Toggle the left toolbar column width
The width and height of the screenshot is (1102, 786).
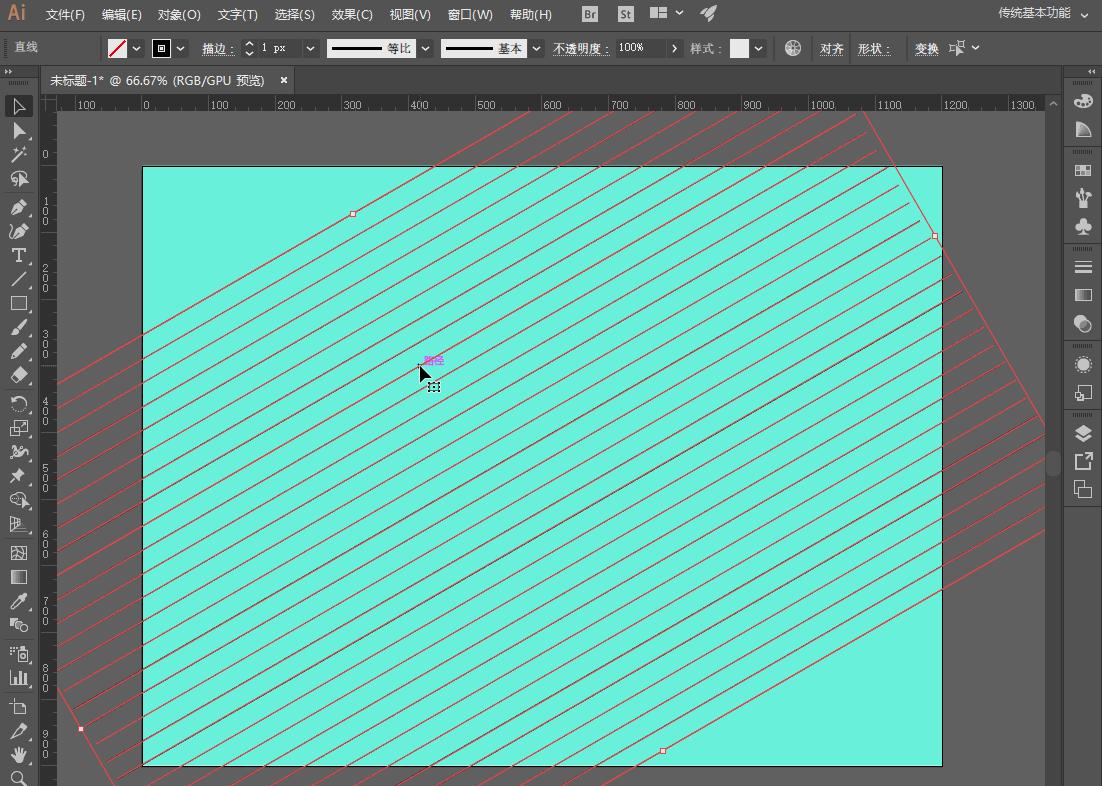8,72
